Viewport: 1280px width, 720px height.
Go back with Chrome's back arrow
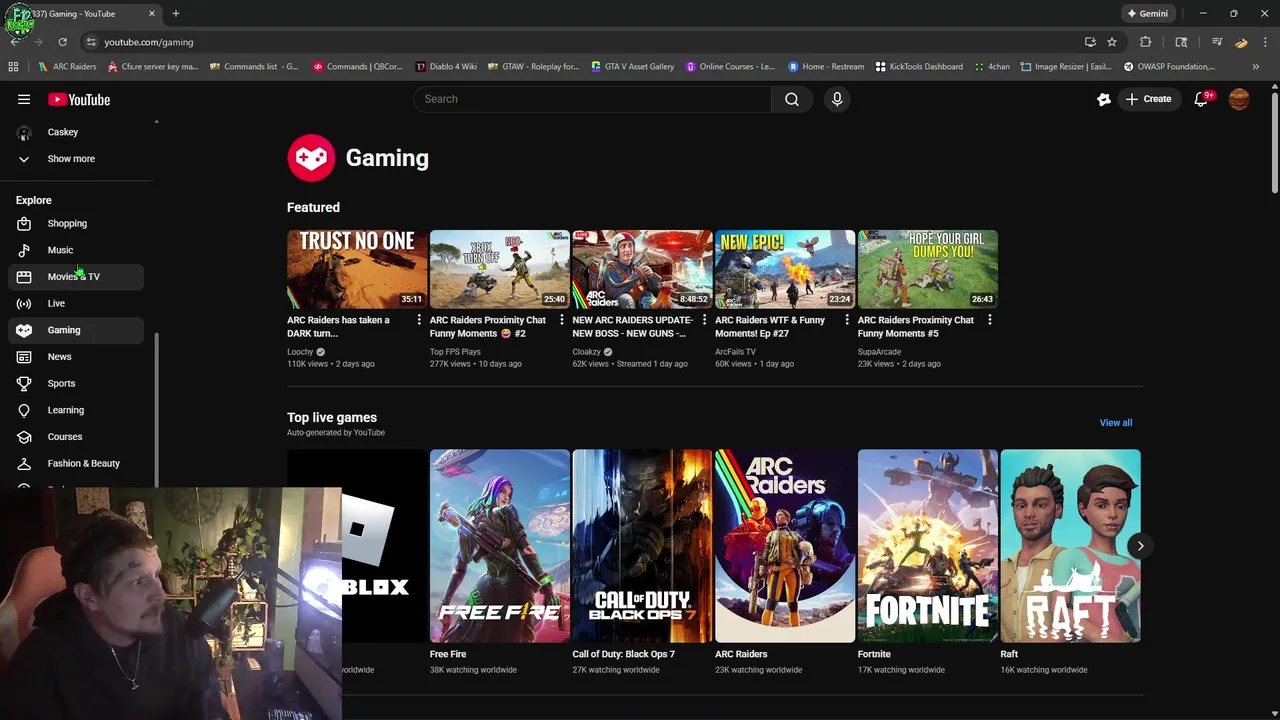point(15,42)
